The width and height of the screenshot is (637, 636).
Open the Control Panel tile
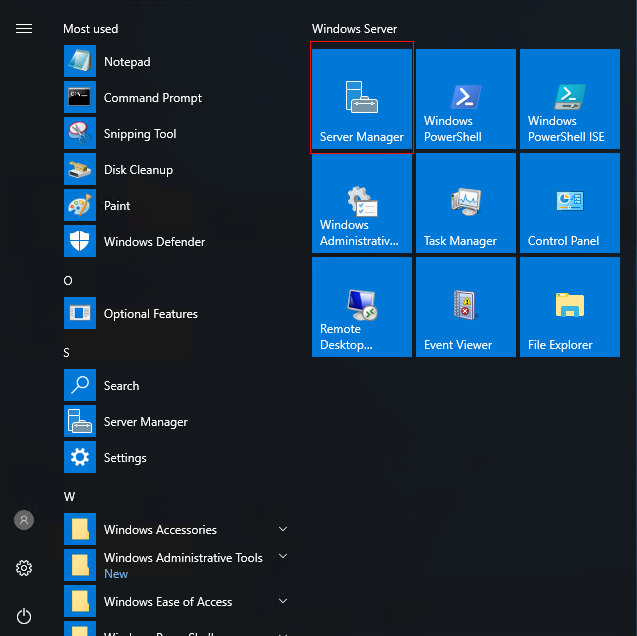[x=570, y=203]
